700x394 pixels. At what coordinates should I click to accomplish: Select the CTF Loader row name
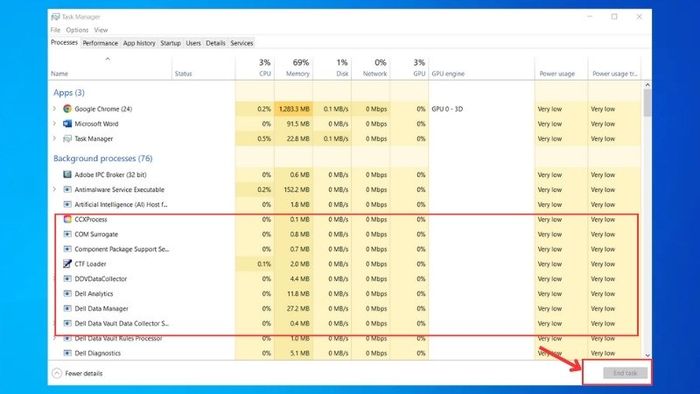pyautogui.click(x=90, y=264)
